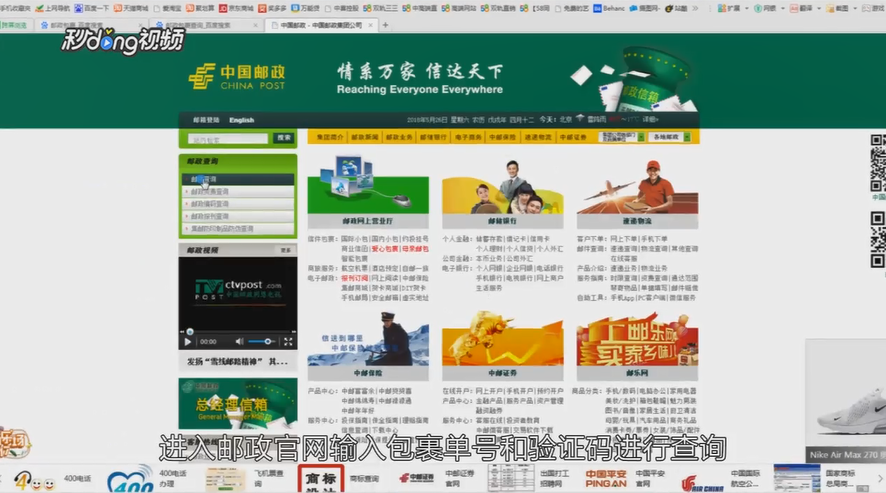The width and height of the screenshot is (886, 493).
Task: Click the 出国打工 table ad thumbnail
Action: pyautogui.click(x=511, y=478)
